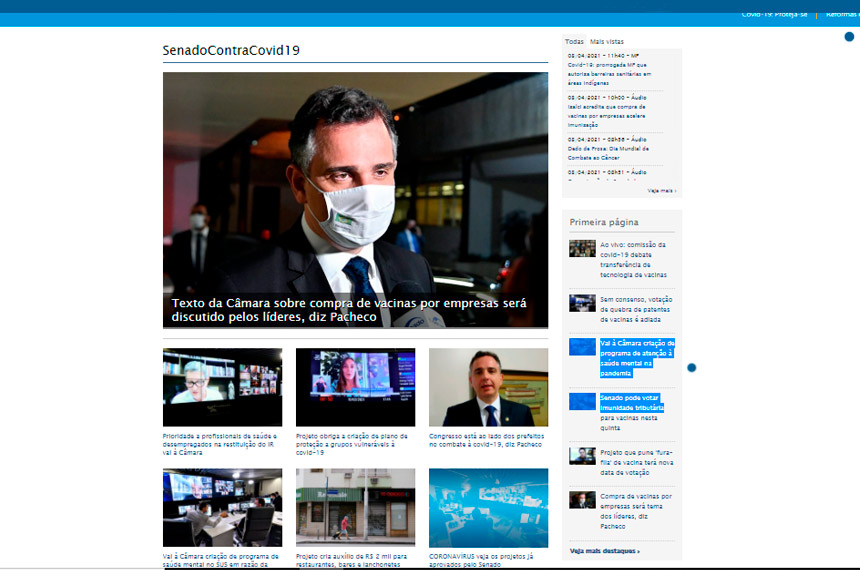Image resolution: width=860 pixels, height=570 pixels.
Task: Click small thumbnail beside 'Projeto que pune fura-fila'
Action: 582,456
